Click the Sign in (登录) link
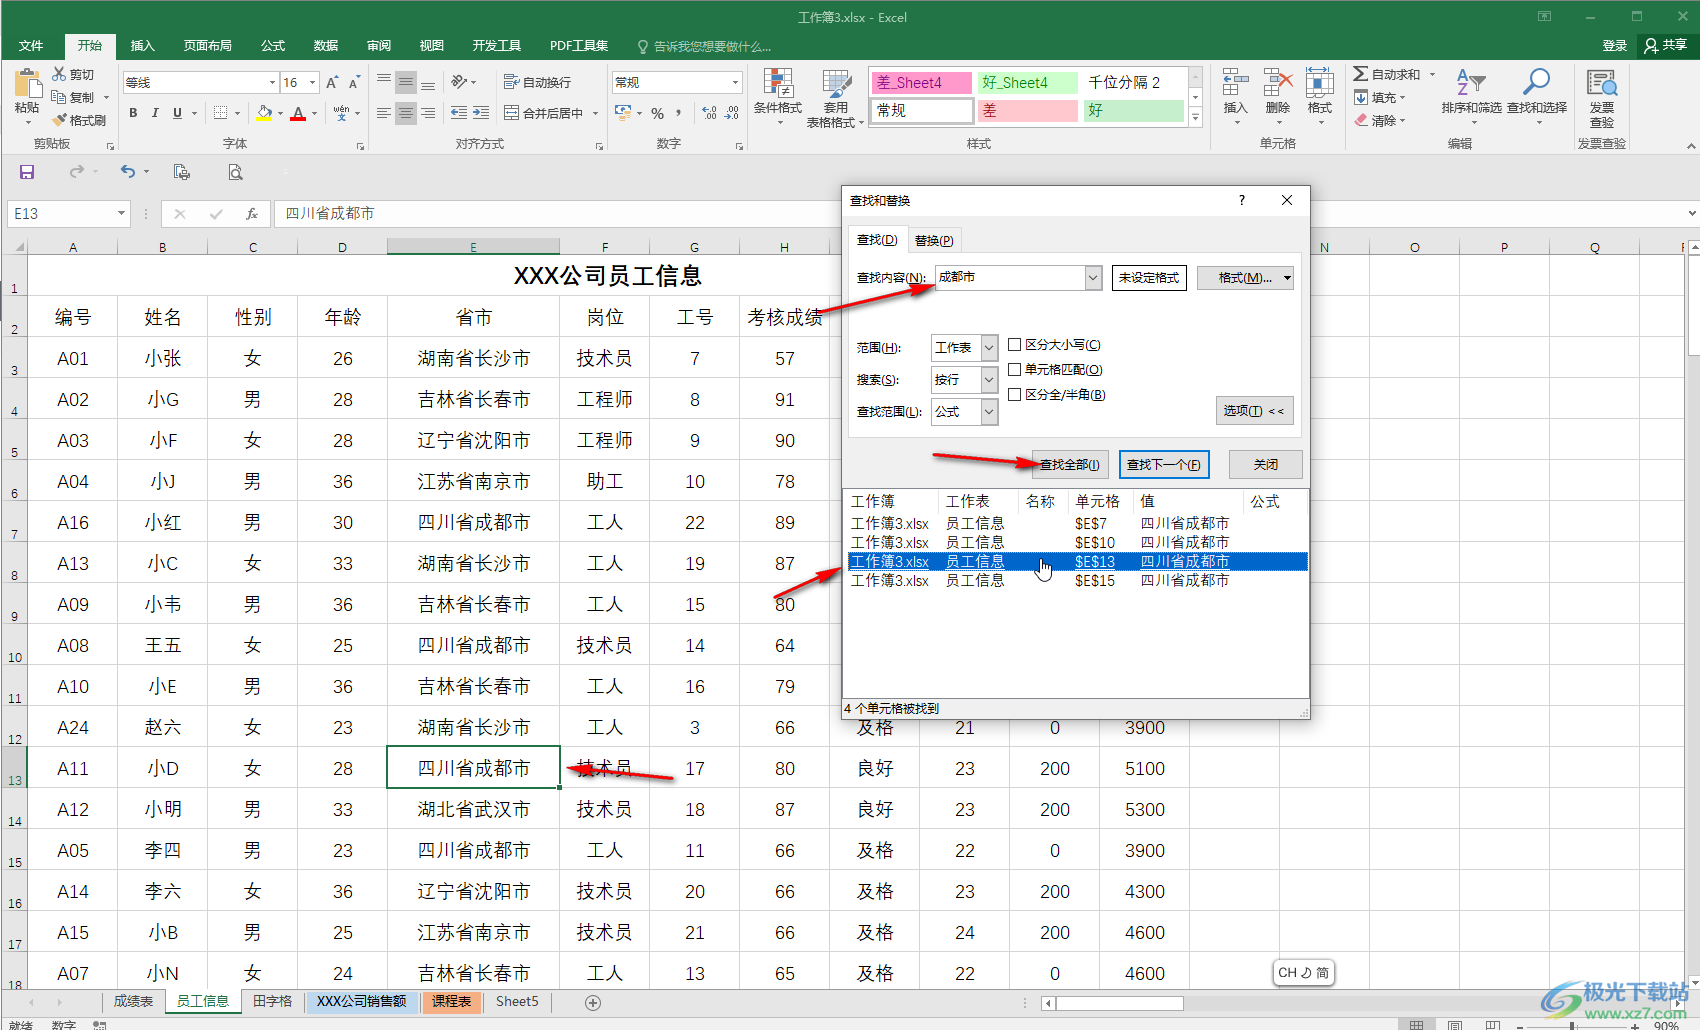The image size is (1700, 1030). 1614,45
